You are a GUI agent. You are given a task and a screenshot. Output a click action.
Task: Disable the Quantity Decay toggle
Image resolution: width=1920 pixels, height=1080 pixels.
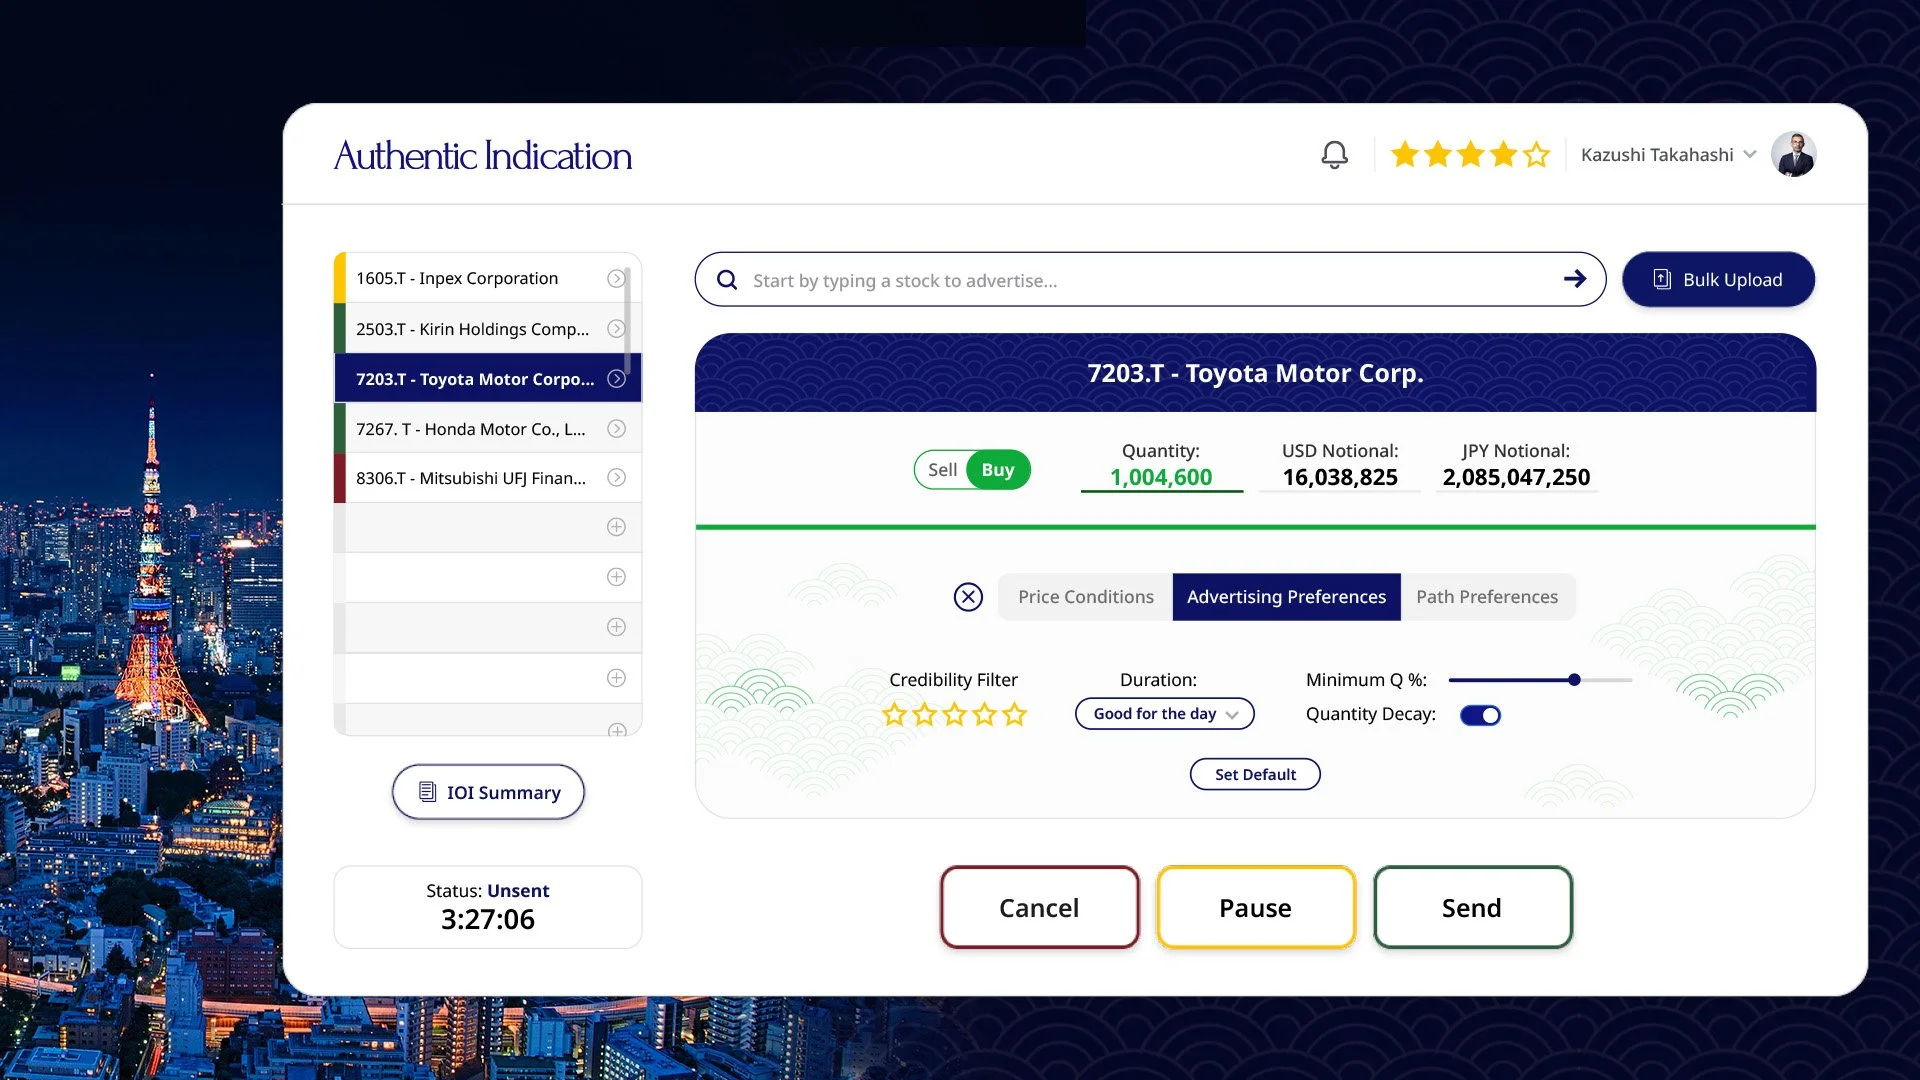tap(1480, 715)
